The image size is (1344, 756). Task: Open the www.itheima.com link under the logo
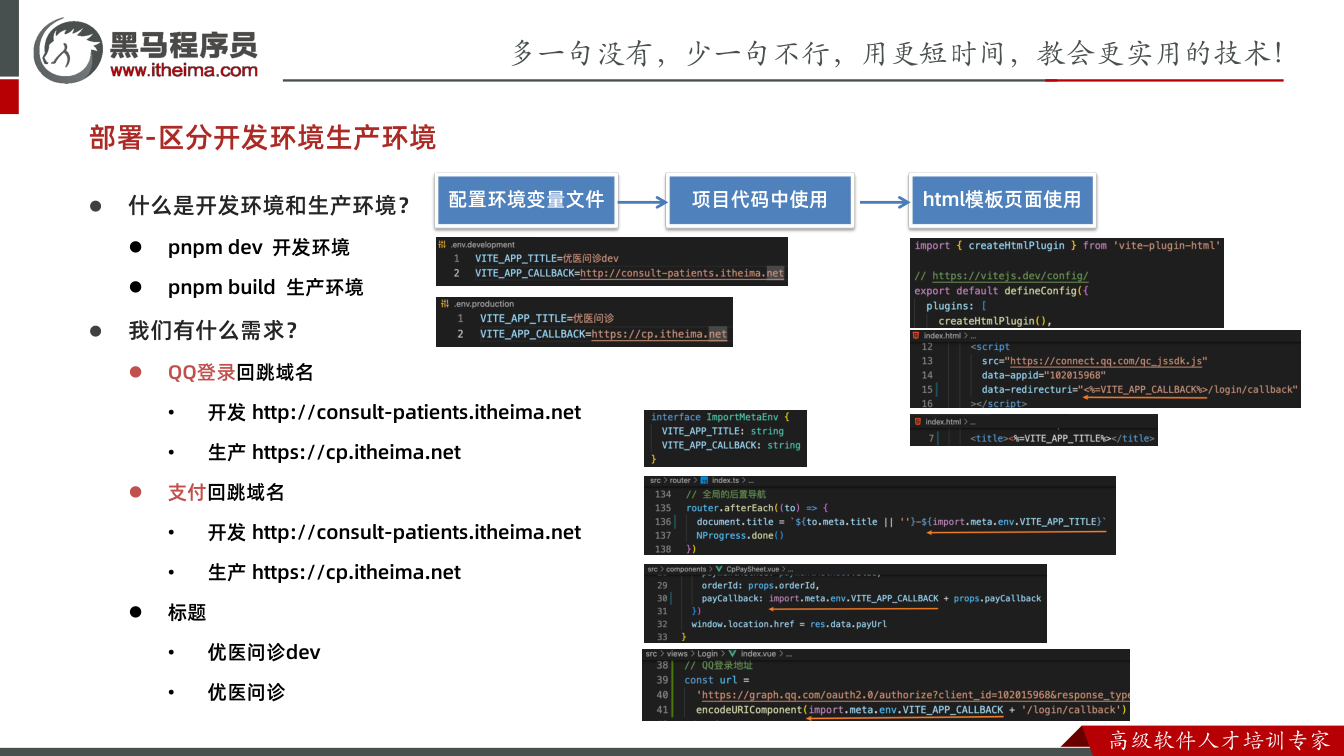[183, 70]
